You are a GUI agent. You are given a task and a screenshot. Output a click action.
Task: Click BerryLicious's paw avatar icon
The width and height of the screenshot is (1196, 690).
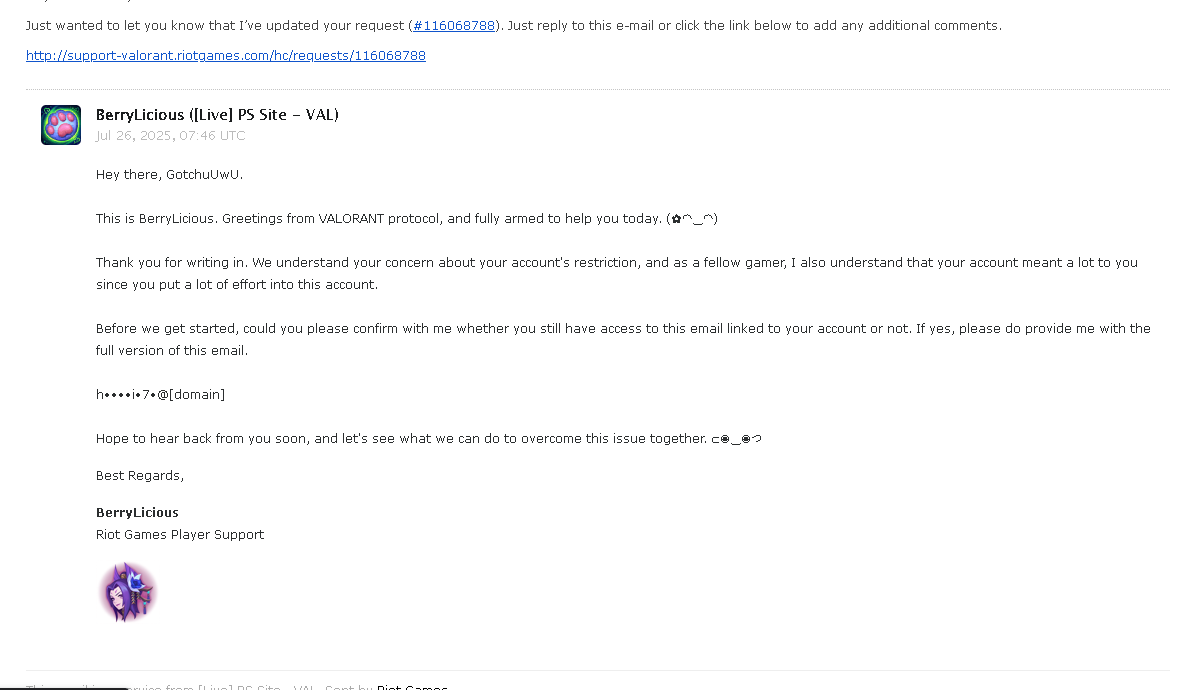pyautogui.click(x=61, y=125)
